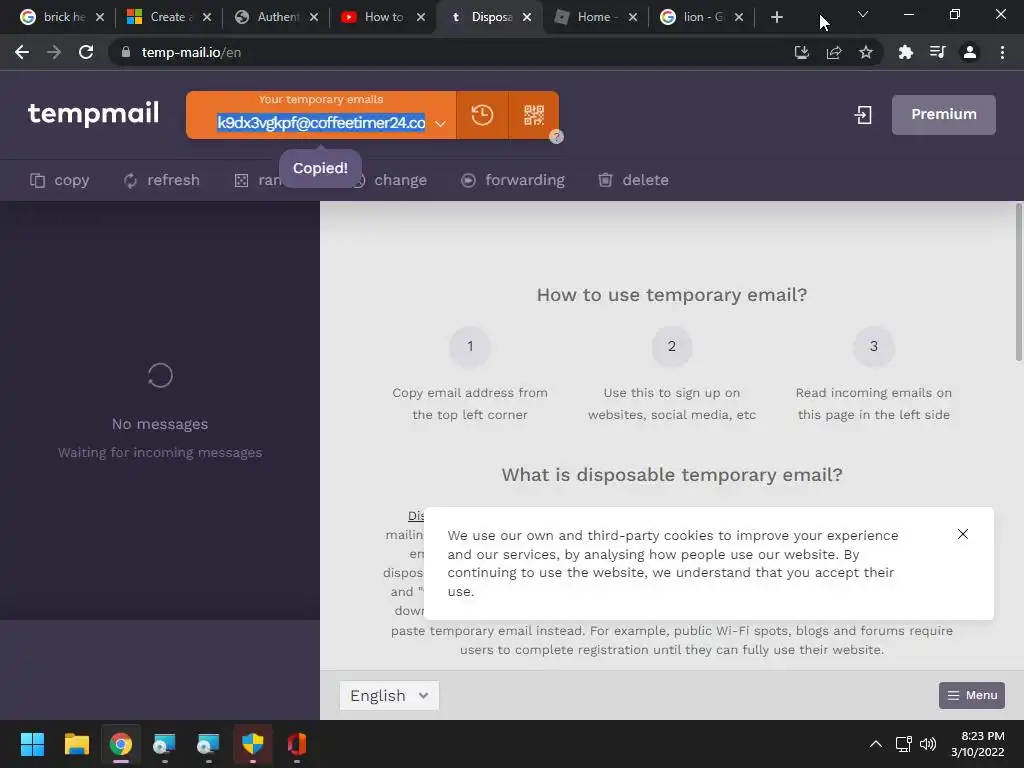Open File Explorer from the taskbar
1024x768 pixels.
point(76,744)
